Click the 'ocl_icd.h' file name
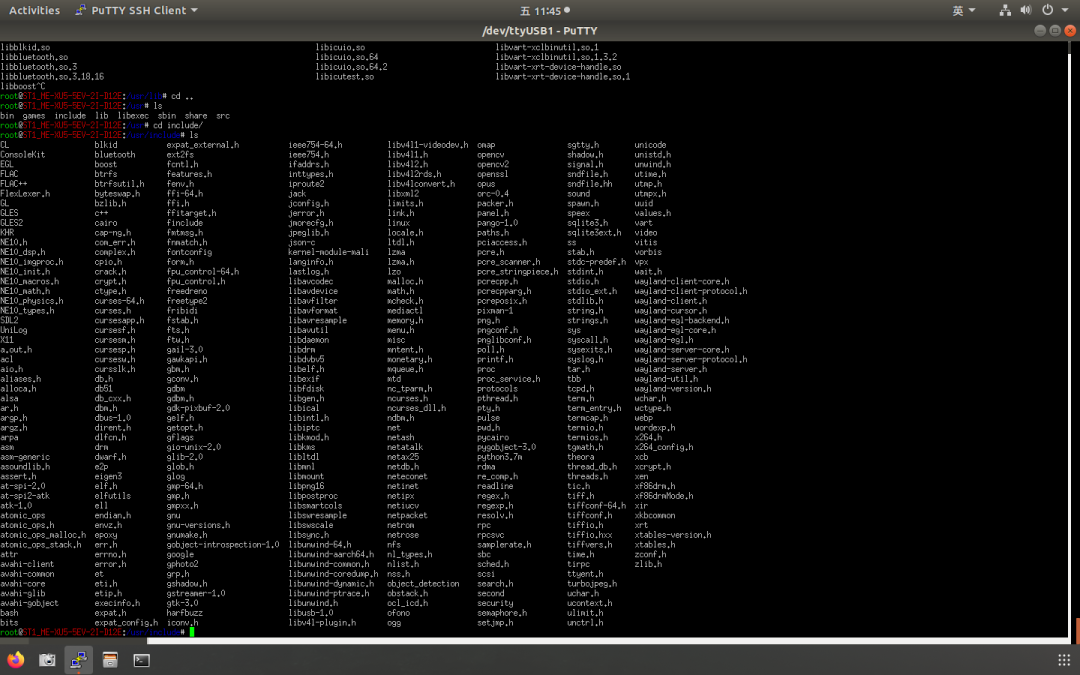The height and width of the screenshot is (675, 1080). (x=407, y=603)
